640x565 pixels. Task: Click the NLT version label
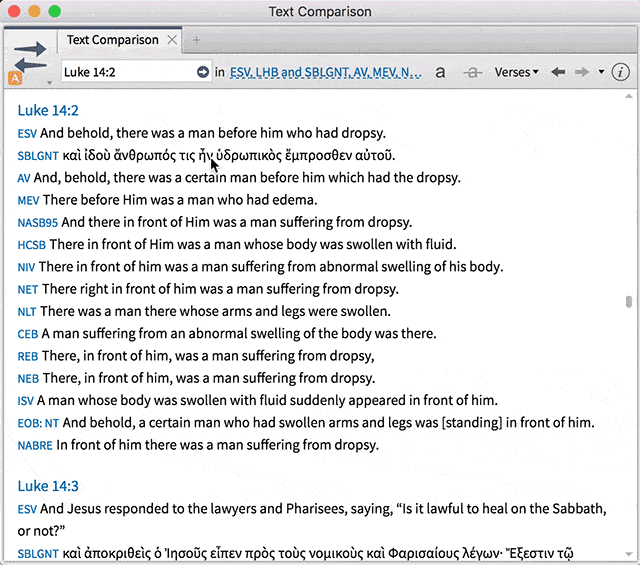pos(27,312)
